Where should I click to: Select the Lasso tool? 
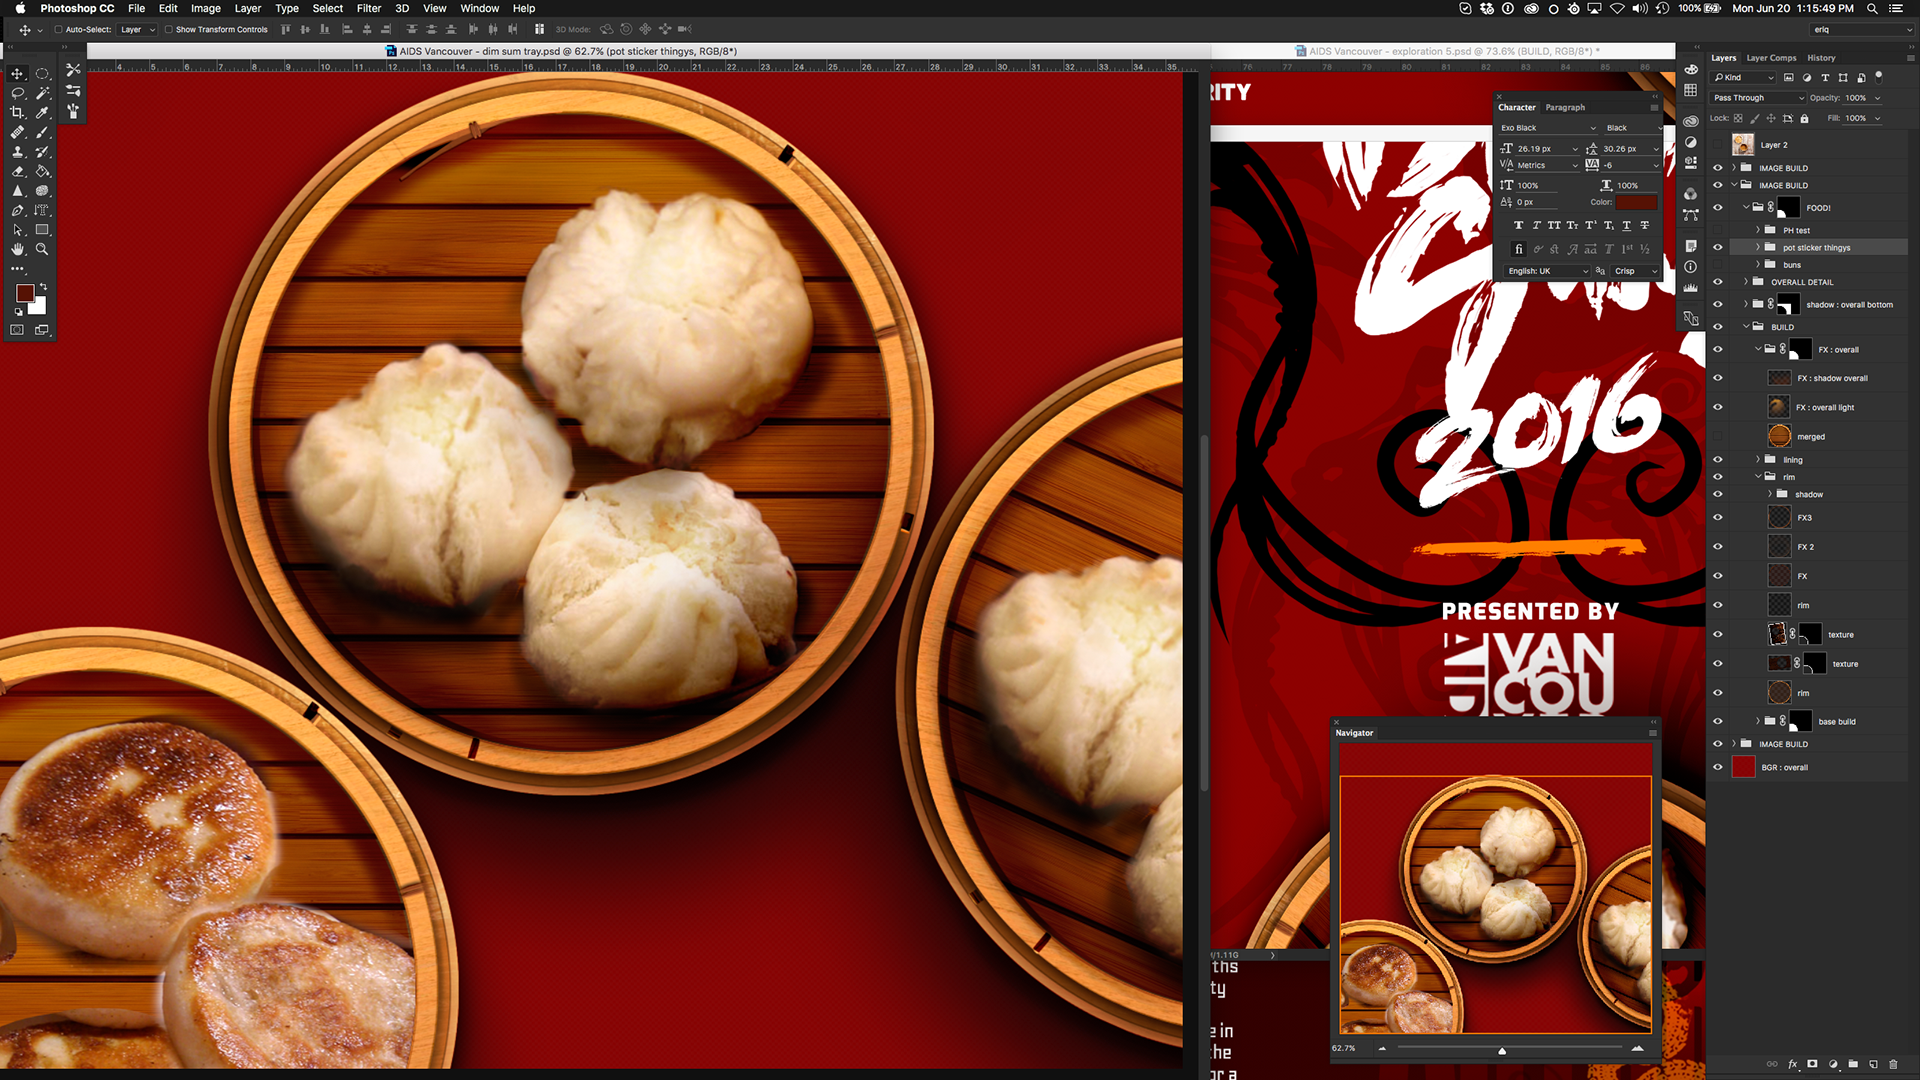click(17, 93)
